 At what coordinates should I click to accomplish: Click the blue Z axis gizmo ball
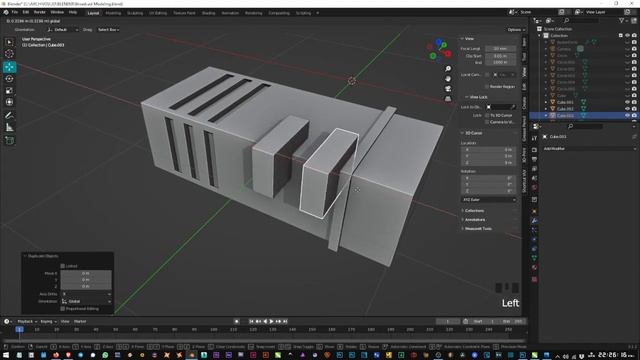[x=438, y=42]
